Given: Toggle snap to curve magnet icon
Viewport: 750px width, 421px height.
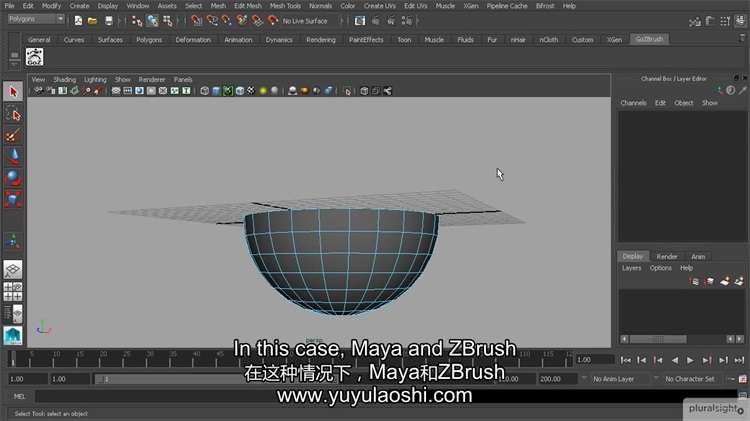Looking at the screenshot, I should [x=211, y=21].
